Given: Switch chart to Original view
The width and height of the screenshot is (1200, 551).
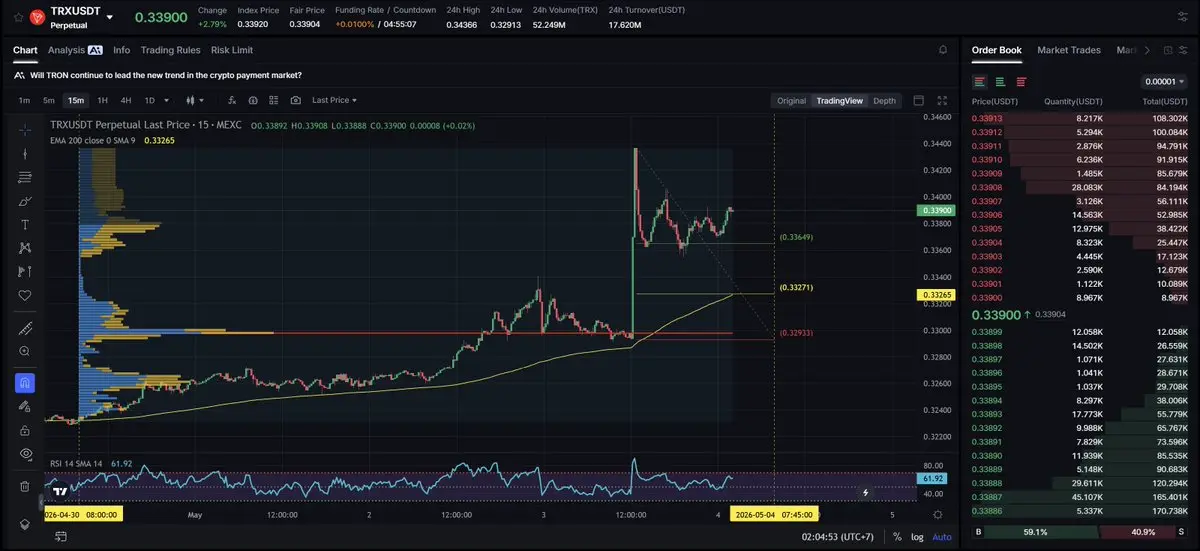Looking at the screenshot, I should (x=791, y=100).
